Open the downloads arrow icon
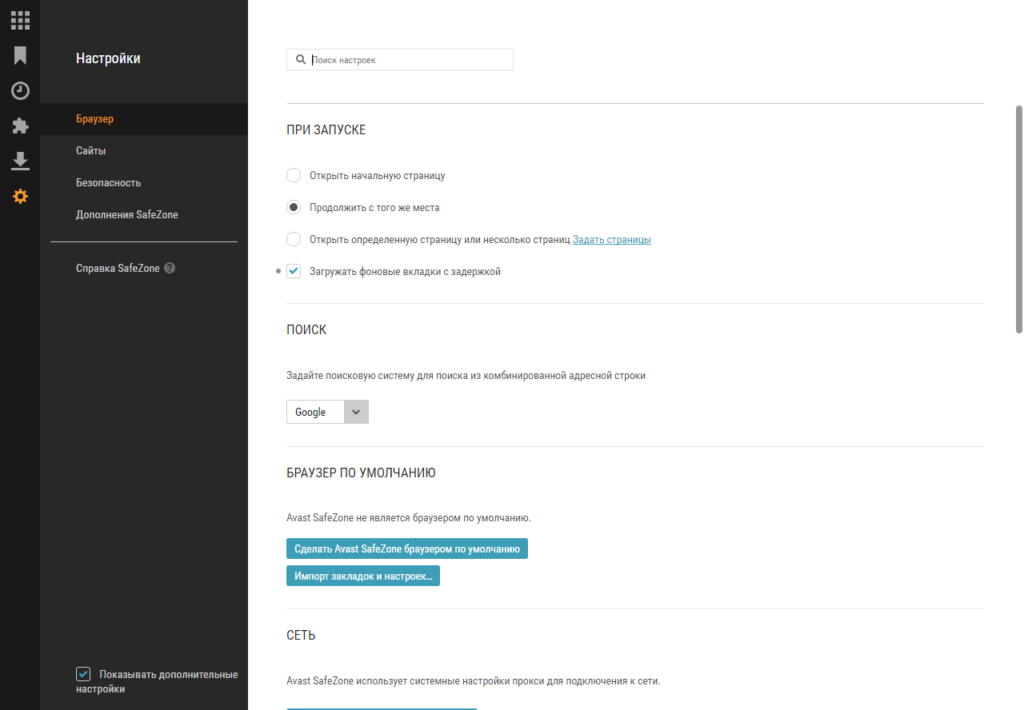Screen dimensions: 1024x710 click(20, 161)
